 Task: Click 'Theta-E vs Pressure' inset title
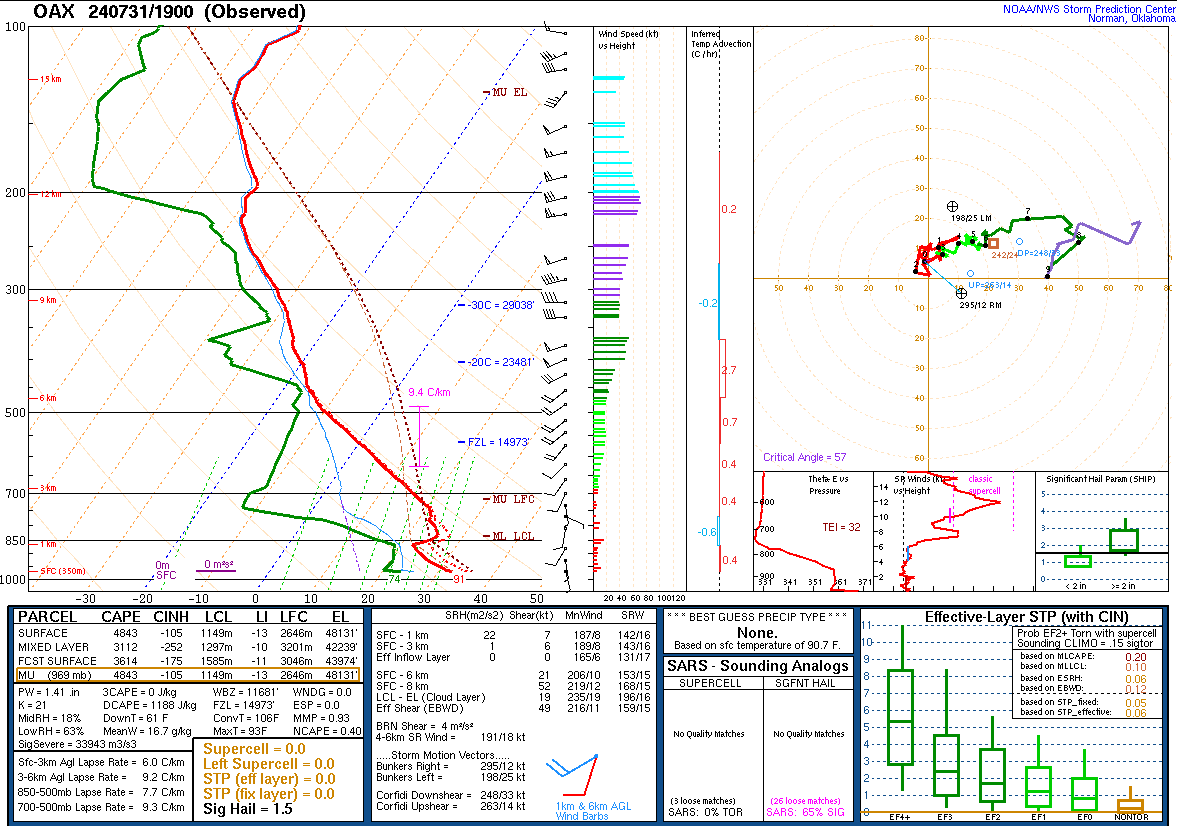tap(828, 485)
